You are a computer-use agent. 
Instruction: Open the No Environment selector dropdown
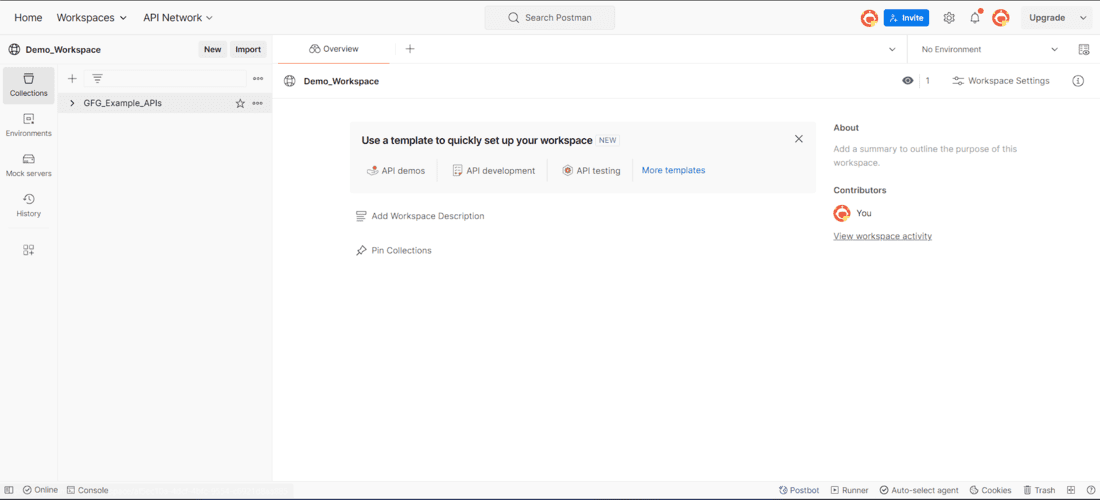(990, 50)
